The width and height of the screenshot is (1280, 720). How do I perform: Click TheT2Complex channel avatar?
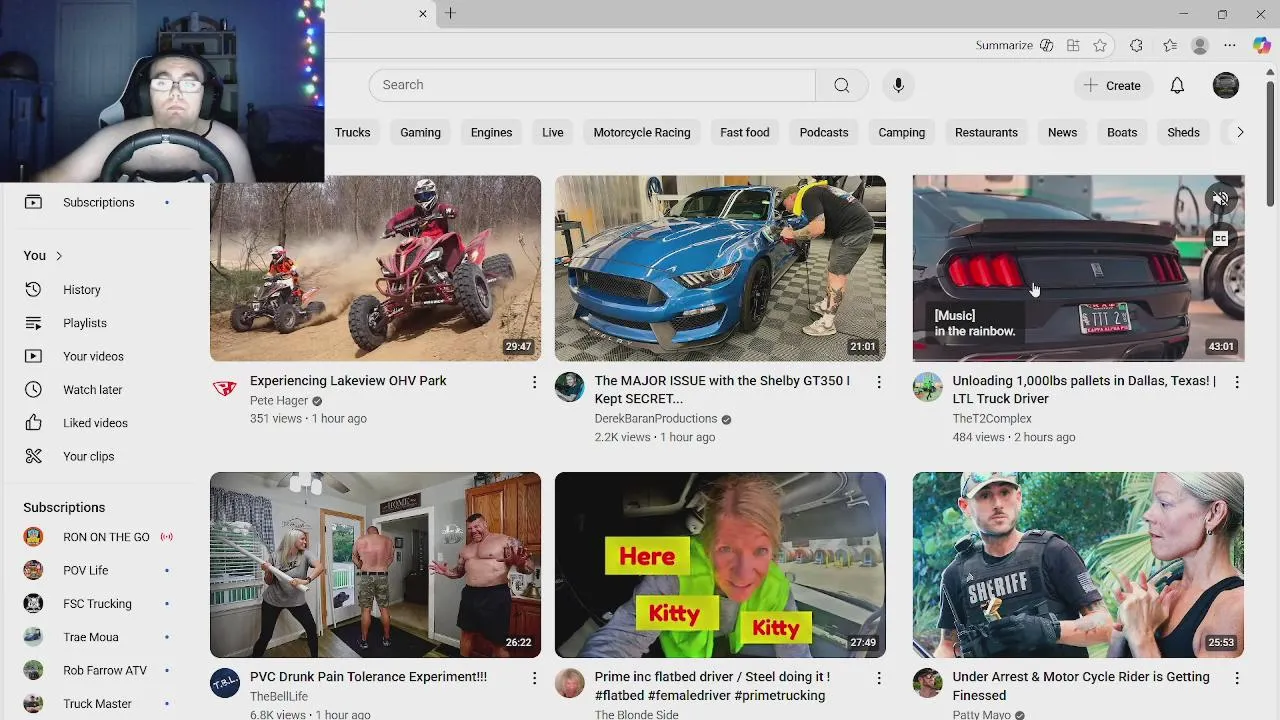[x=928, y=387]
